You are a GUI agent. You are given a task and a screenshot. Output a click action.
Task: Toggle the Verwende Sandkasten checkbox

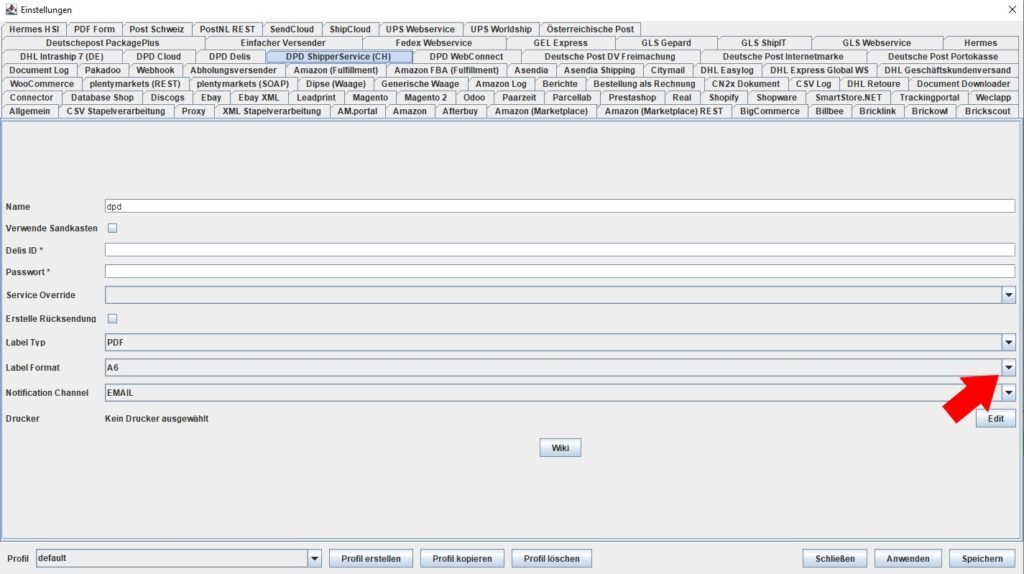[112, 228]
